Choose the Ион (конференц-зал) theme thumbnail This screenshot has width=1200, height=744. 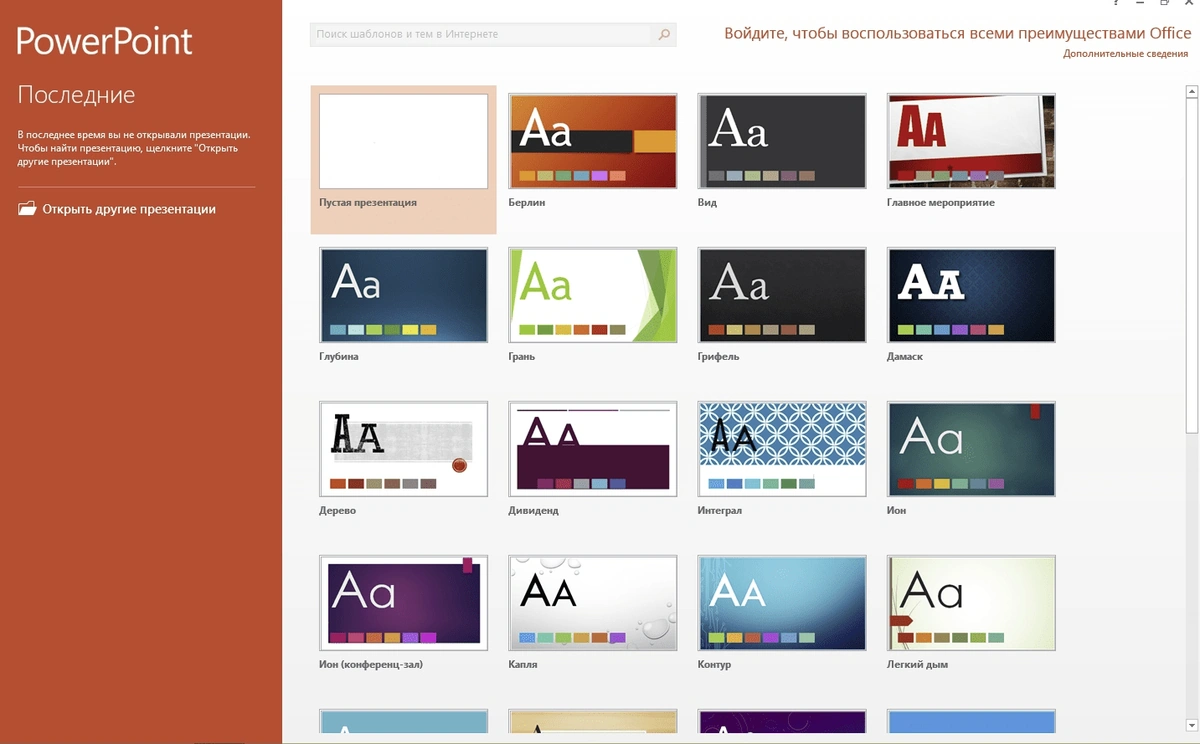click(404, 603)
